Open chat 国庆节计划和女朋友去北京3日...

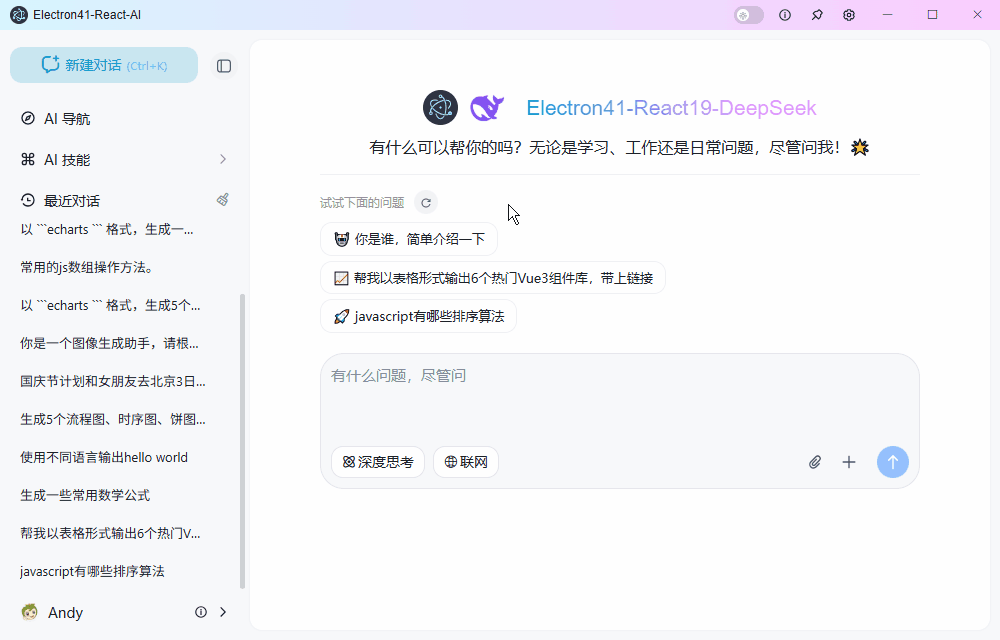112,381
